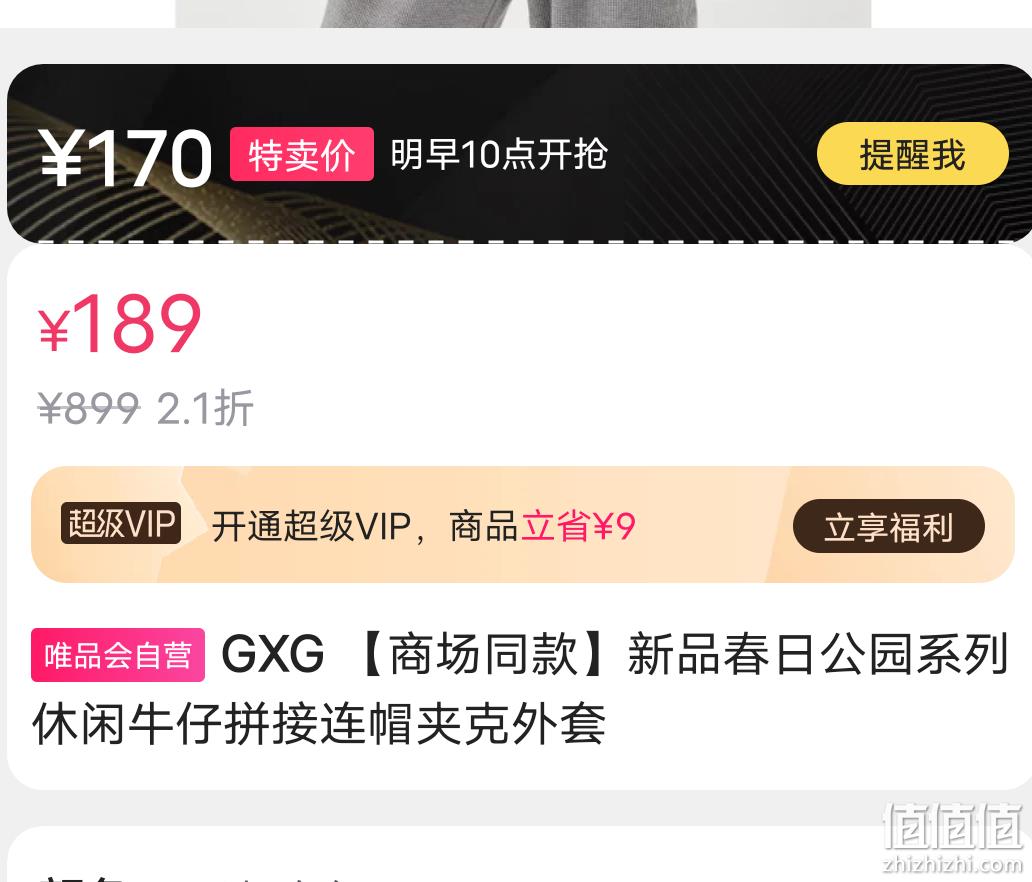The height and width of the screenshot is (882, 1032).
Task: Tap the crossed-out ¥899 original price
Action: [89, 408]
